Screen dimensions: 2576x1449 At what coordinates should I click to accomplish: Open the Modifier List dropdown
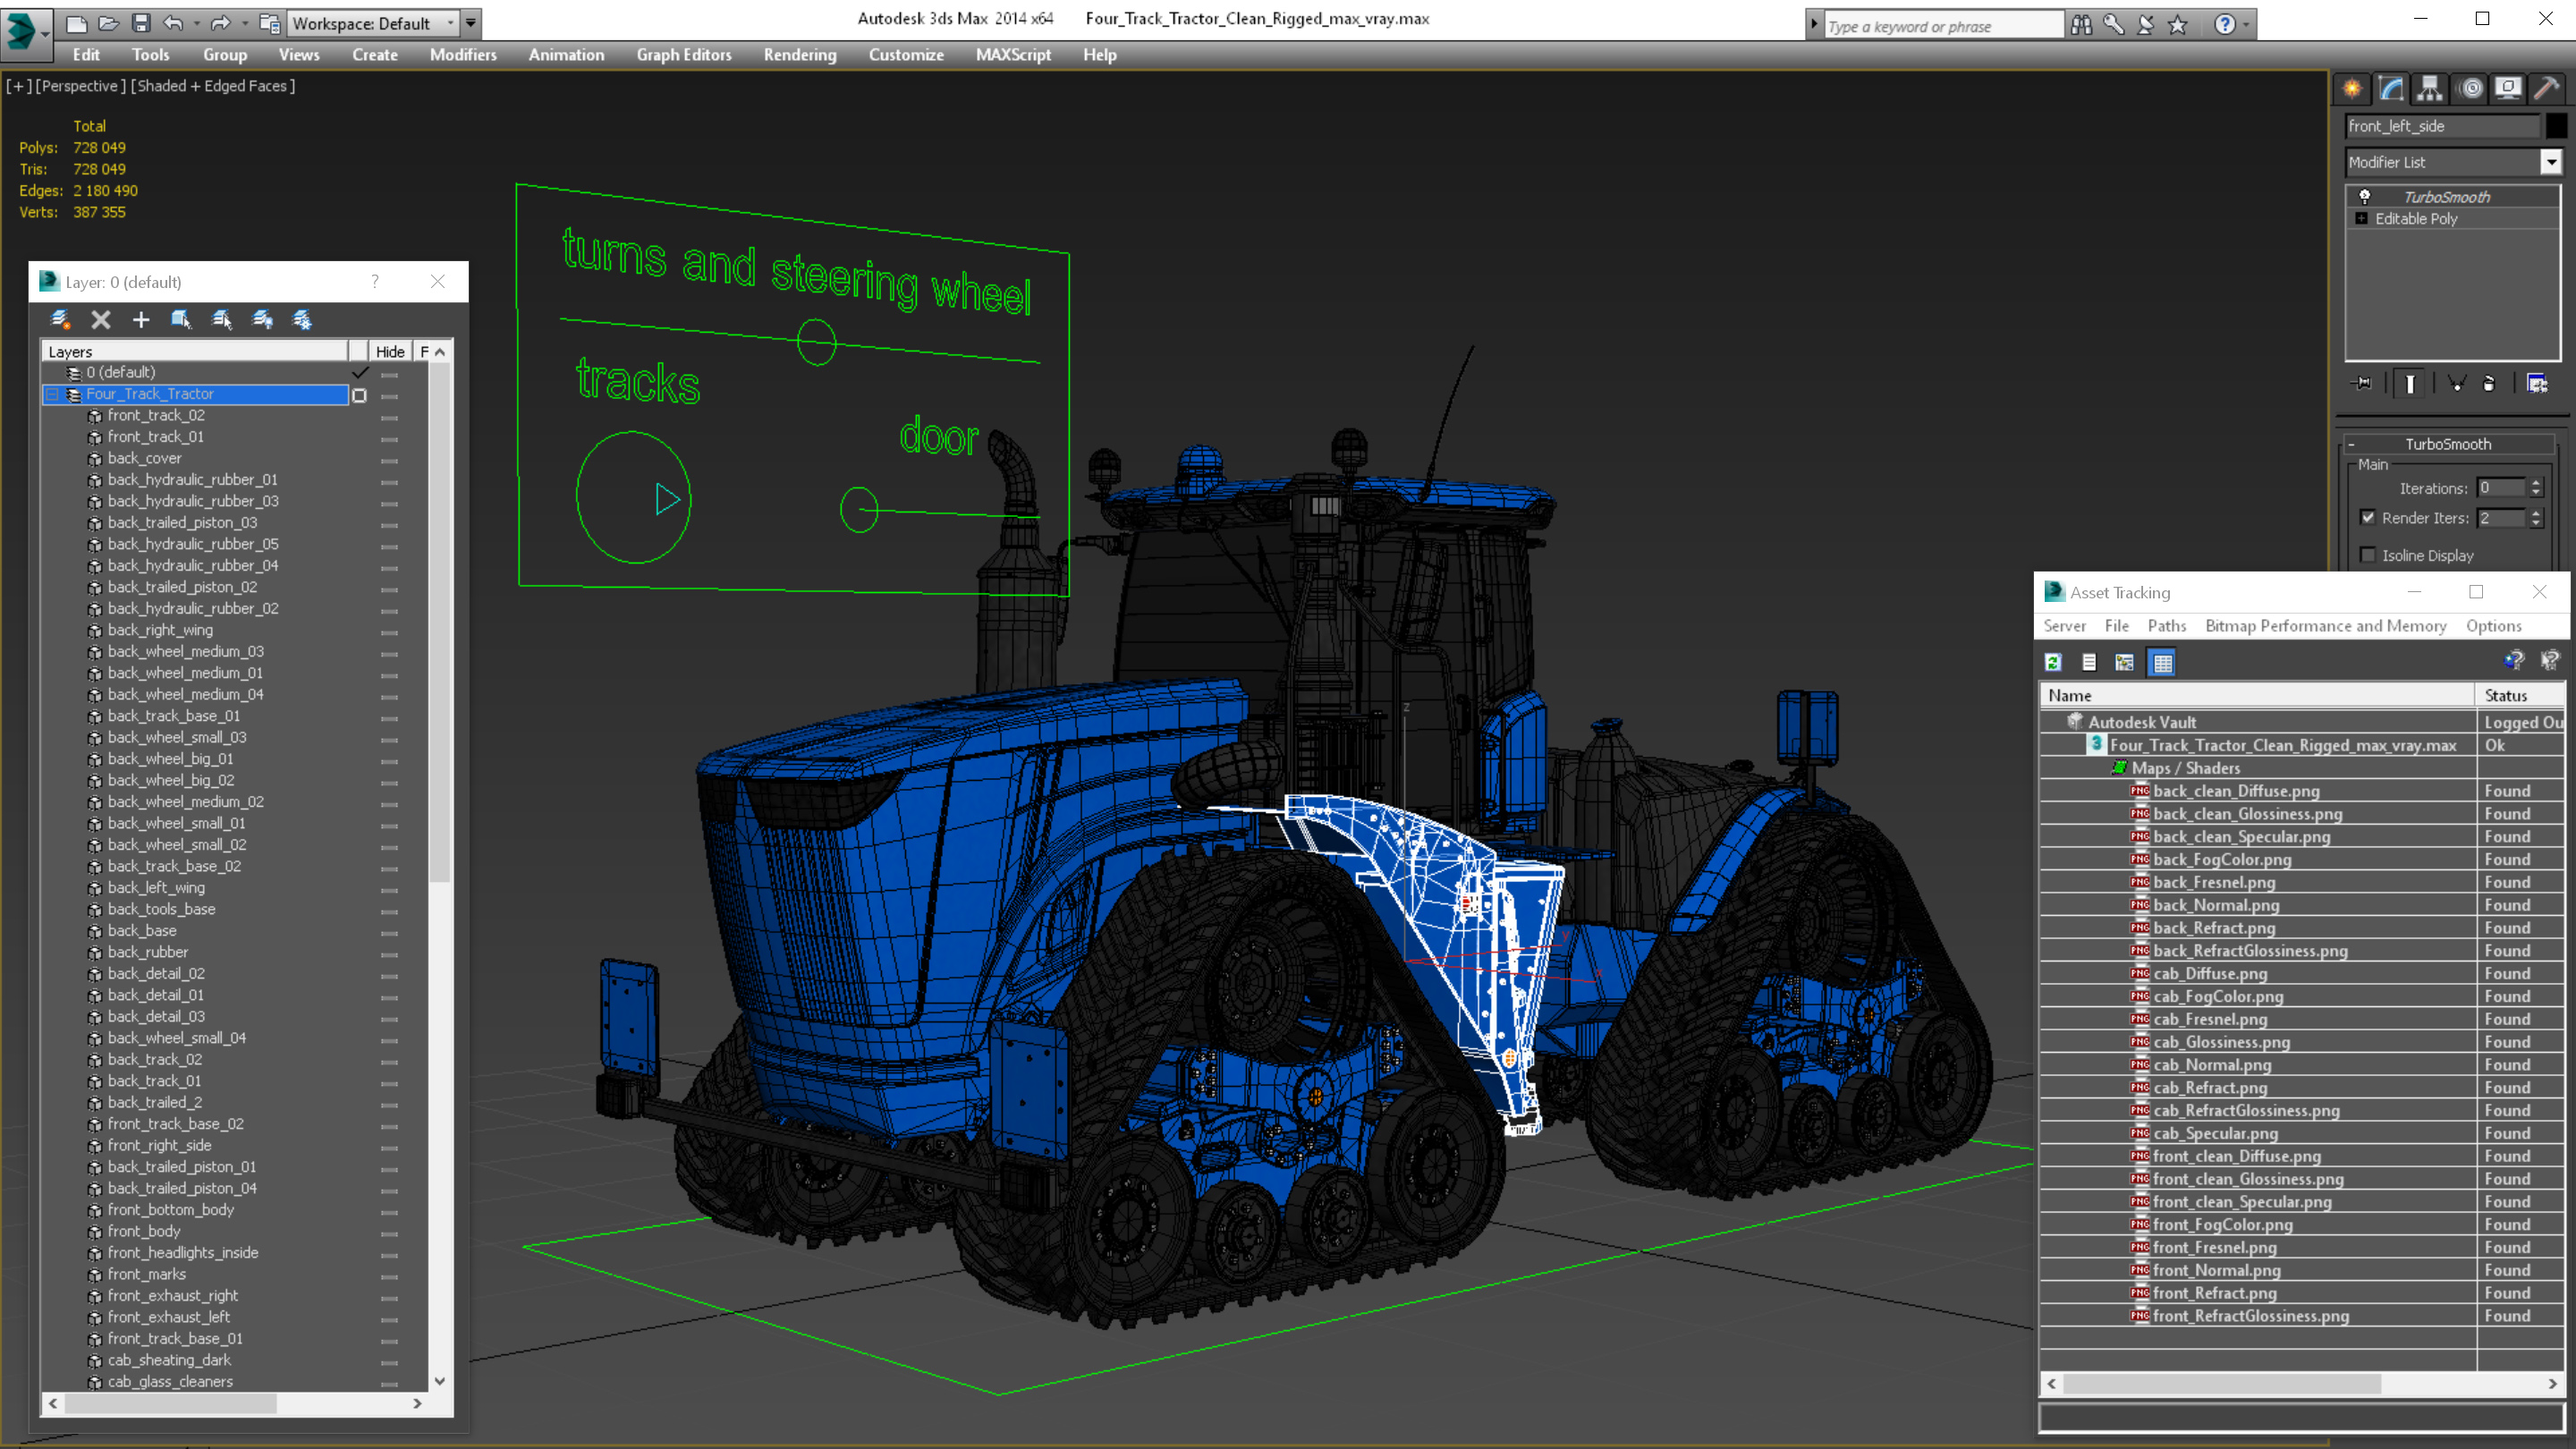pos(2551,162)
